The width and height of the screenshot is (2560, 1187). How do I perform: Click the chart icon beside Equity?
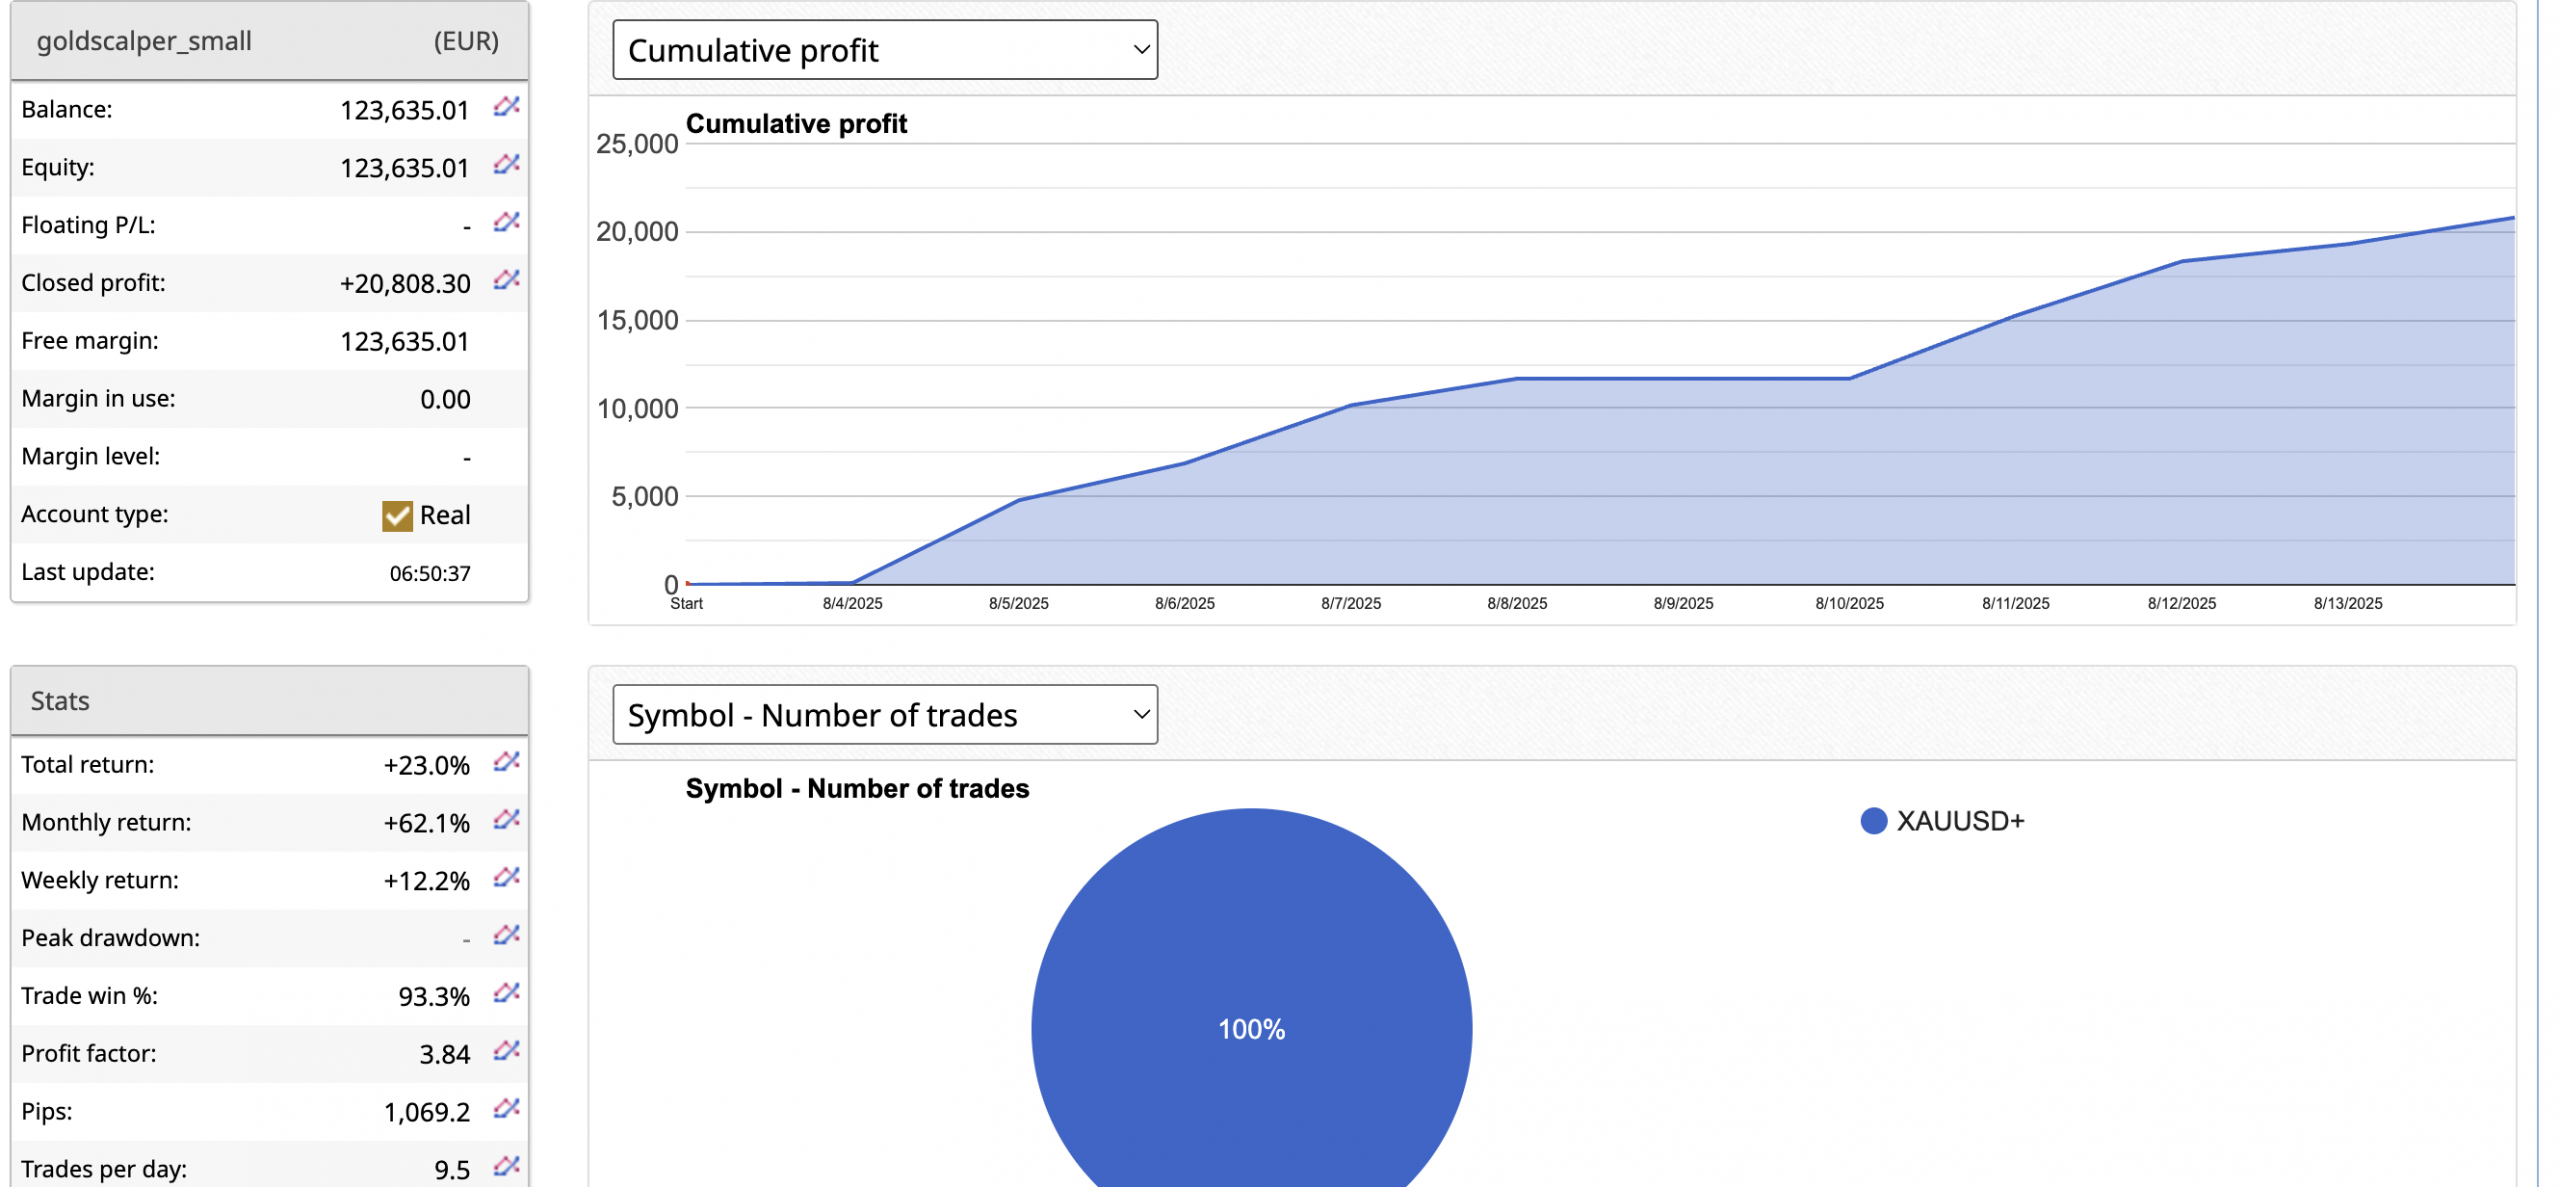tap(506, 164)
